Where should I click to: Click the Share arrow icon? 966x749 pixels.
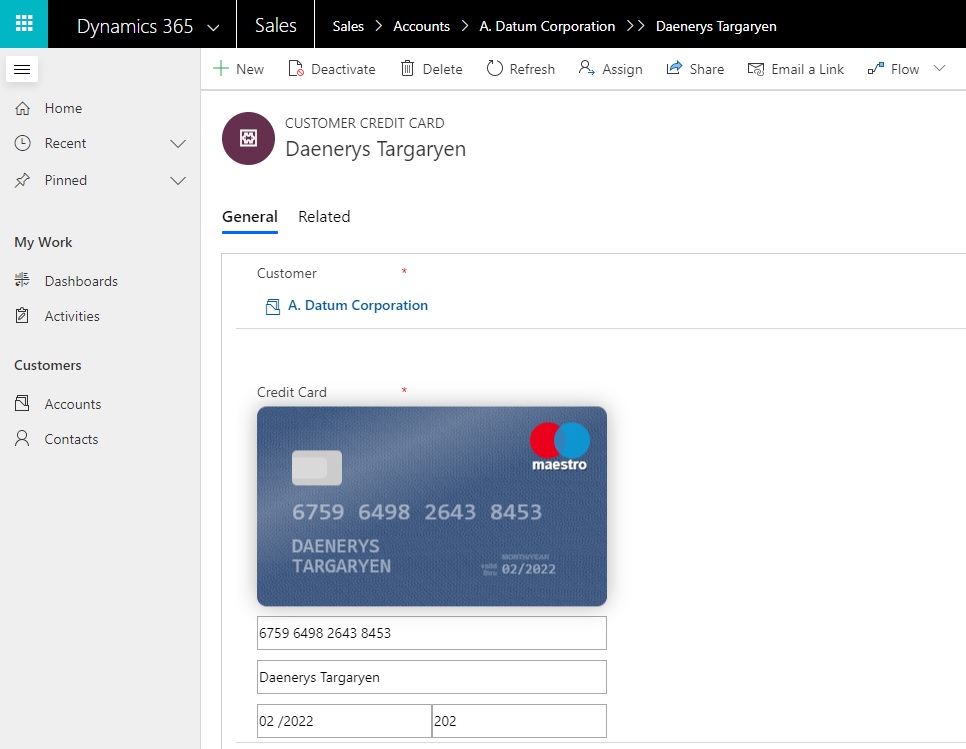(x=674, y=68)
